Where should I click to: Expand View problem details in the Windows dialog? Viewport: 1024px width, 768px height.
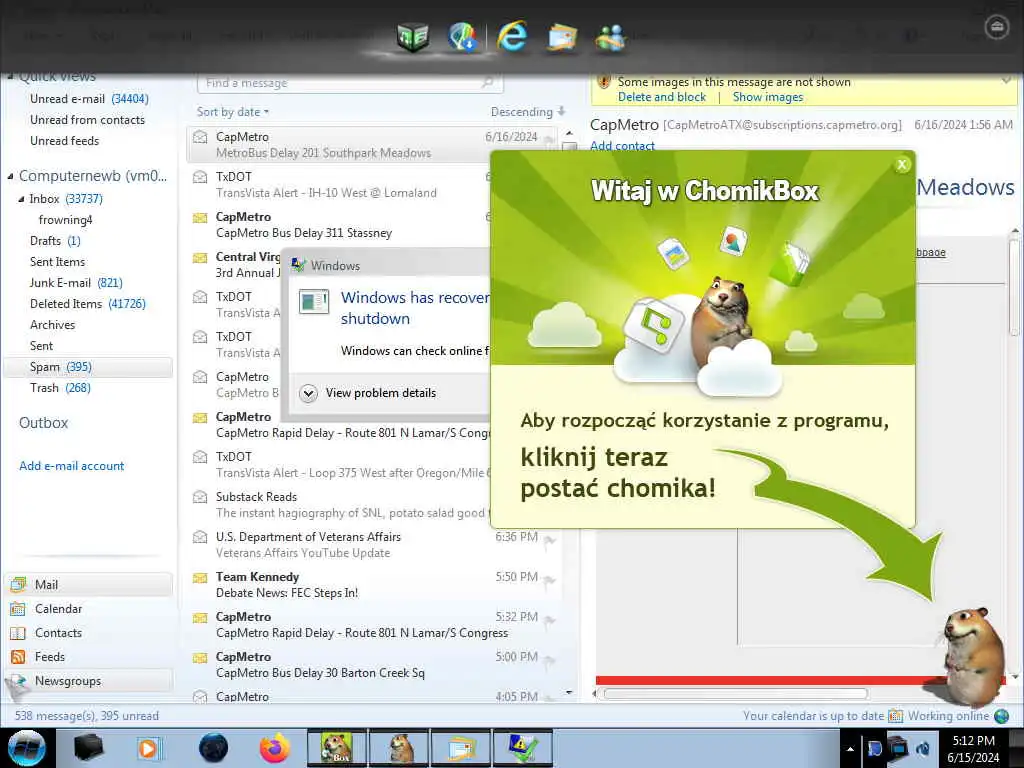coord(308,393)
